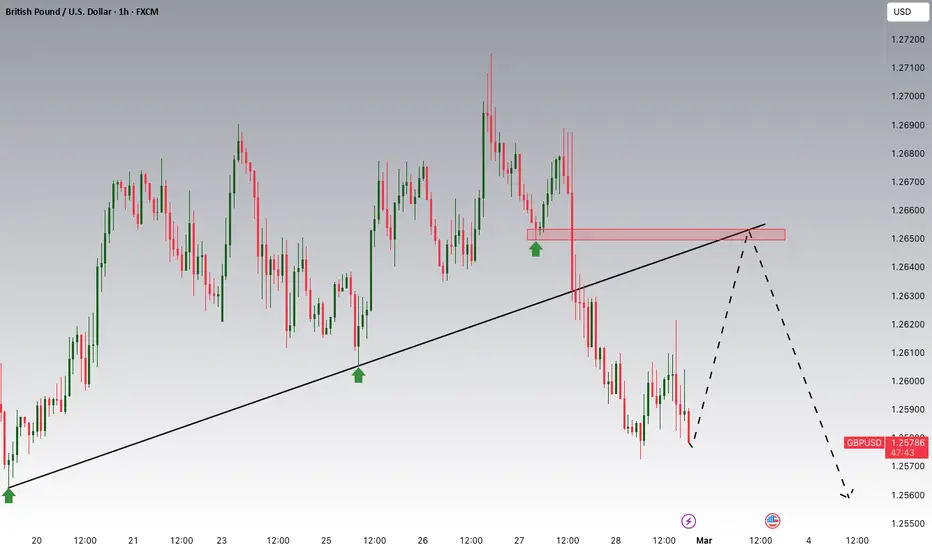Click the 1.25700 price axis label
Image resolution: width=932 pixels, height=550 pixels.
(907, 466)
